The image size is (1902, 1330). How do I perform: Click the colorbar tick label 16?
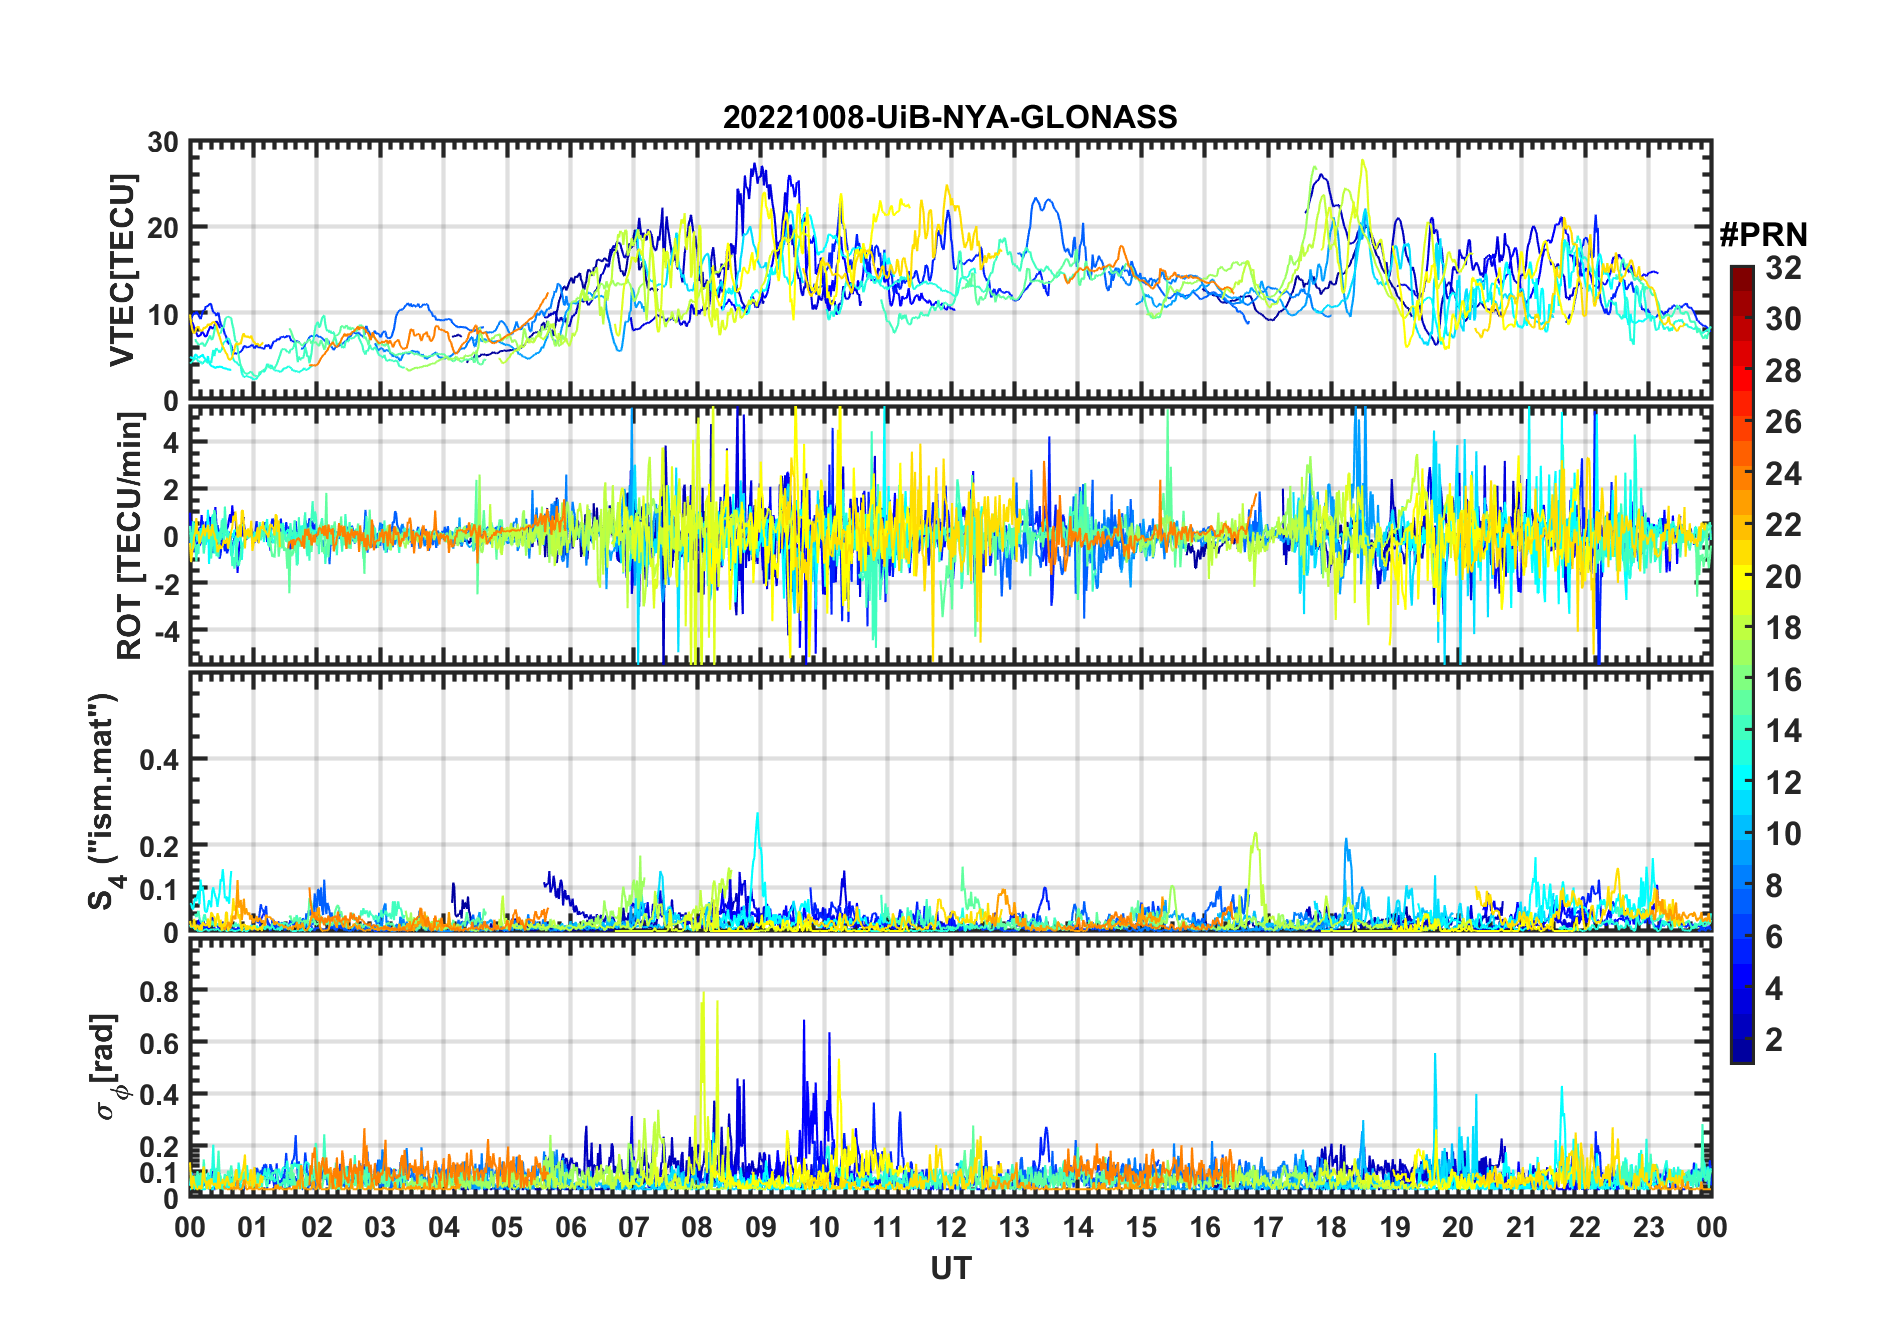1784,680
